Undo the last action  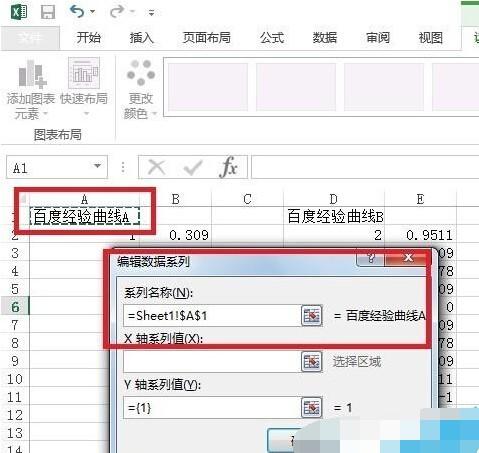[77, 12]
